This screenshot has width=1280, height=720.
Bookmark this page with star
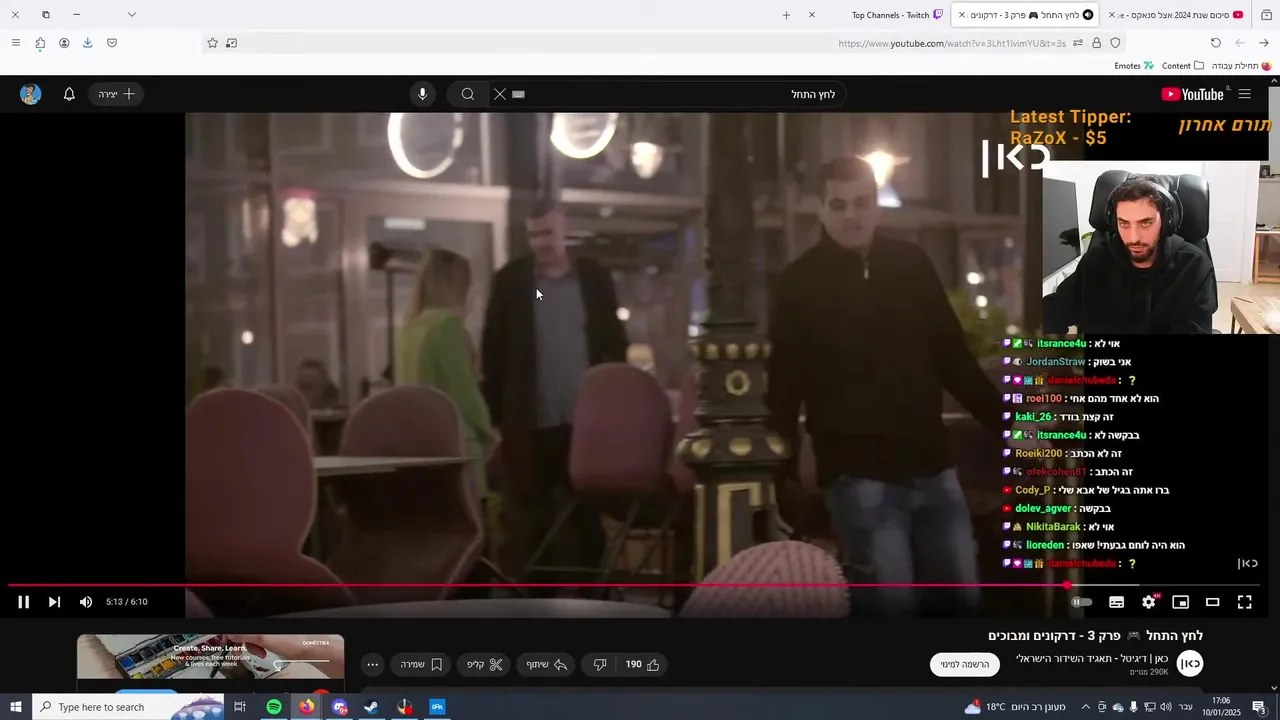coord(212,43)
